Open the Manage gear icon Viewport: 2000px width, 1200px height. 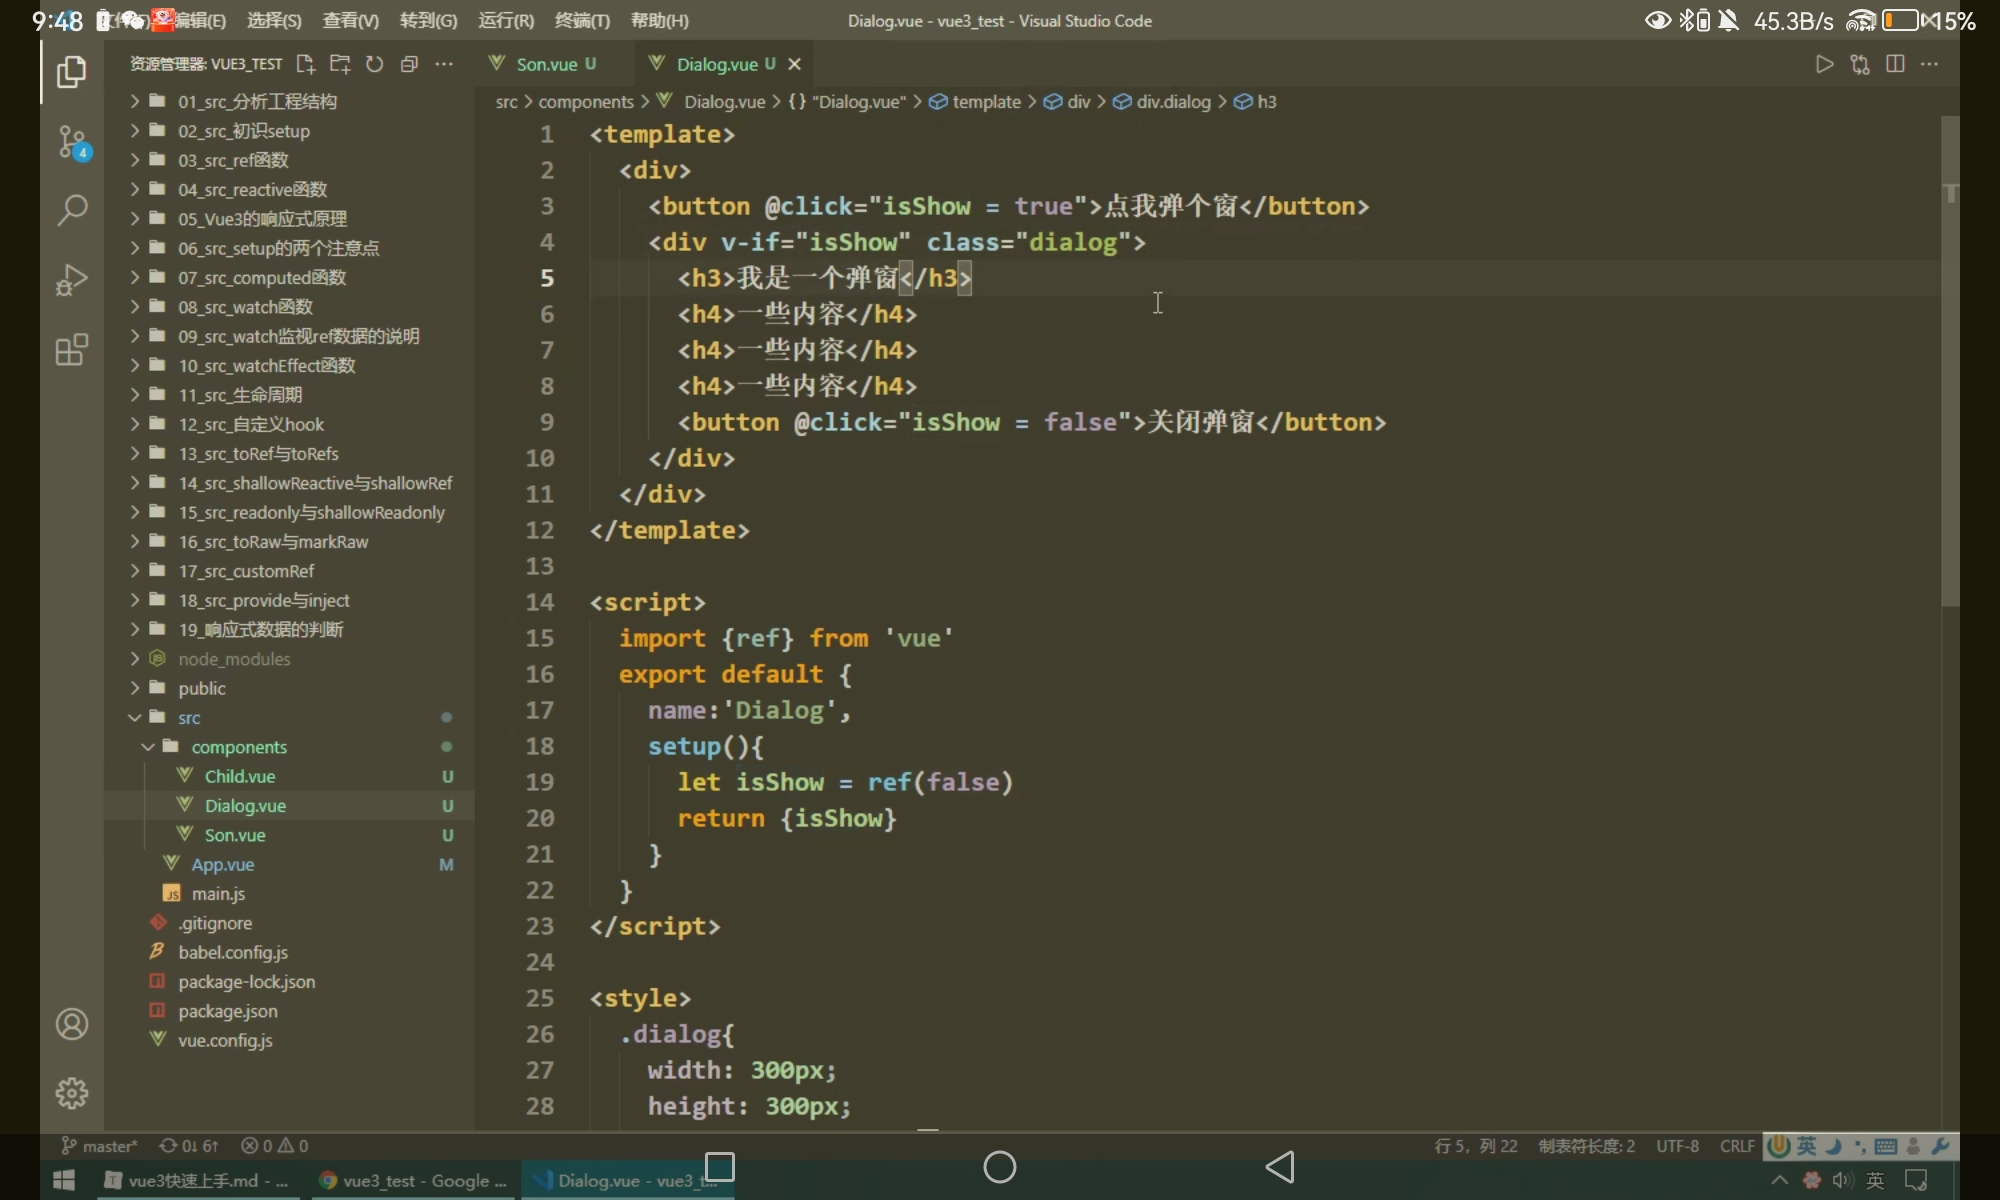pyautogui.click(x=72, y=1093)
